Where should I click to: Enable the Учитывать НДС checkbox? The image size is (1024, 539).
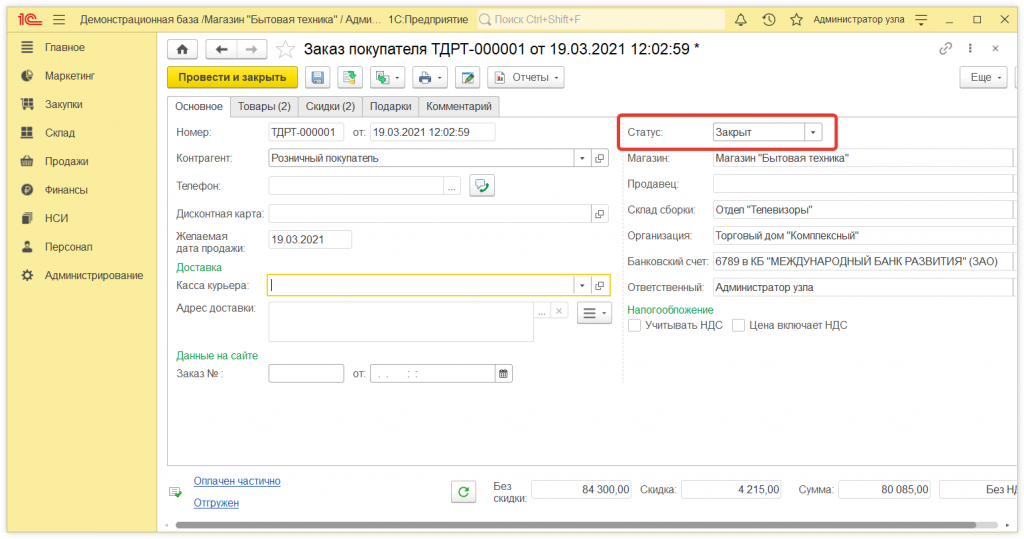[634, 325]
